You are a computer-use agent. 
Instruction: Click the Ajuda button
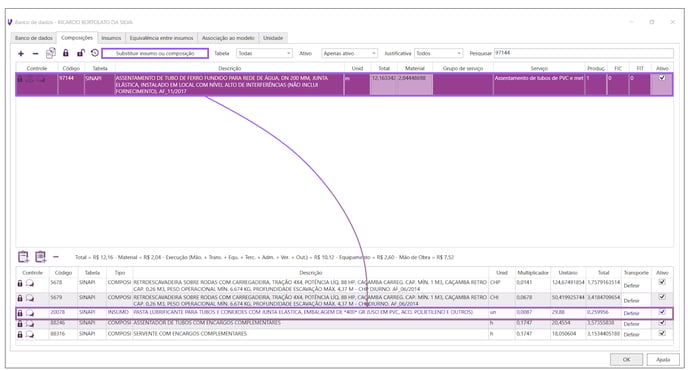click(663, 359)
